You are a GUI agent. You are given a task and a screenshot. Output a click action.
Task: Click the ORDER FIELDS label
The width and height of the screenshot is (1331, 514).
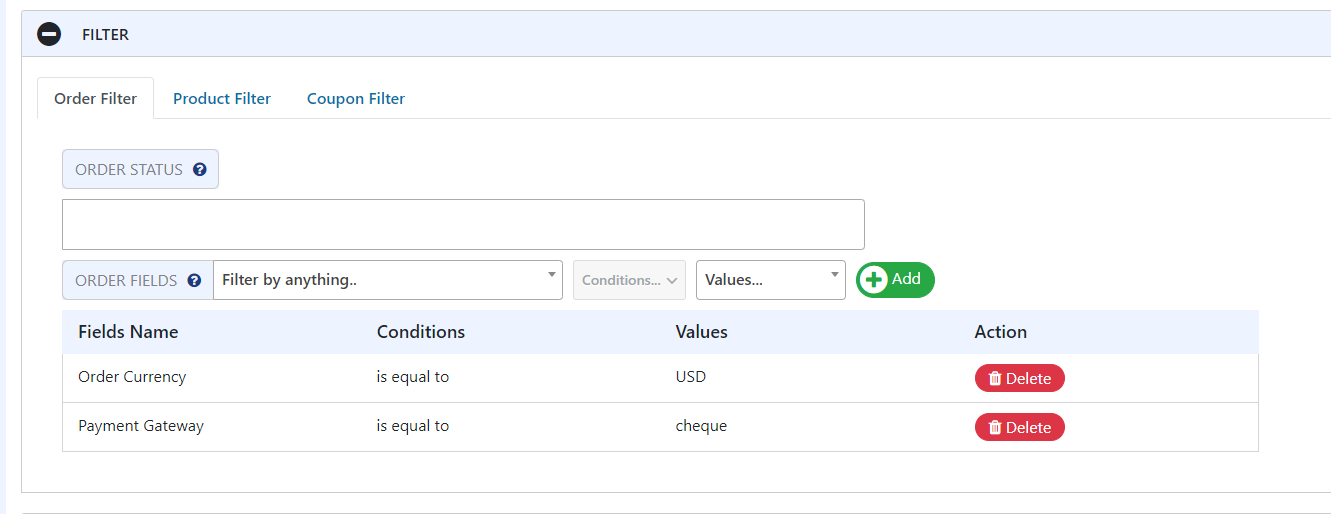(126, 281)
